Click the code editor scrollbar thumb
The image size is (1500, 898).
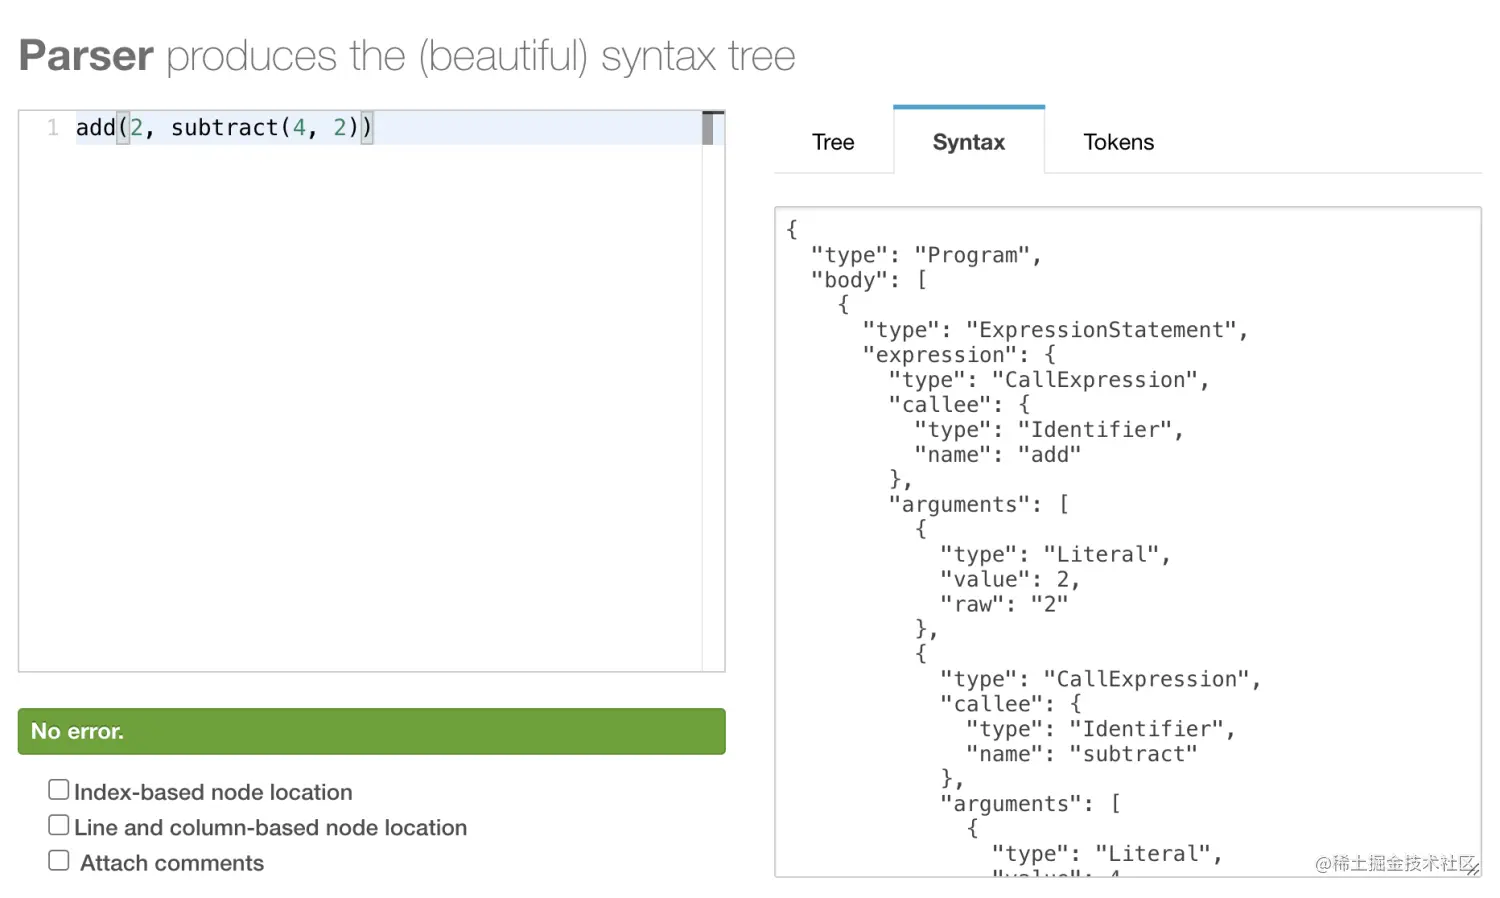708,129
